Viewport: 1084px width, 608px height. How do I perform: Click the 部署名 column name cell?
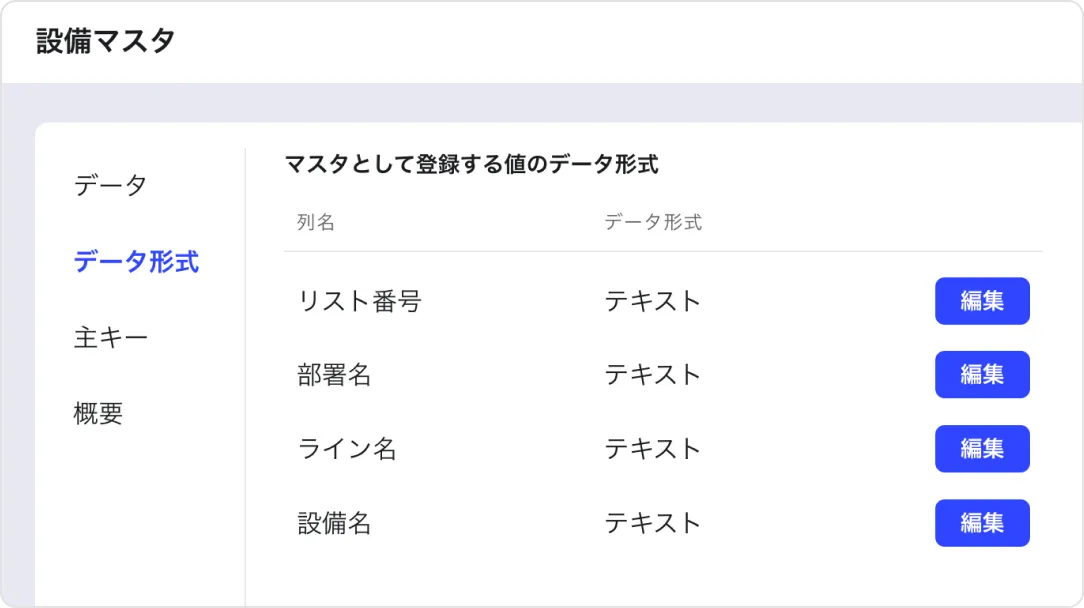pyautogui.click(x=335, y=375)
